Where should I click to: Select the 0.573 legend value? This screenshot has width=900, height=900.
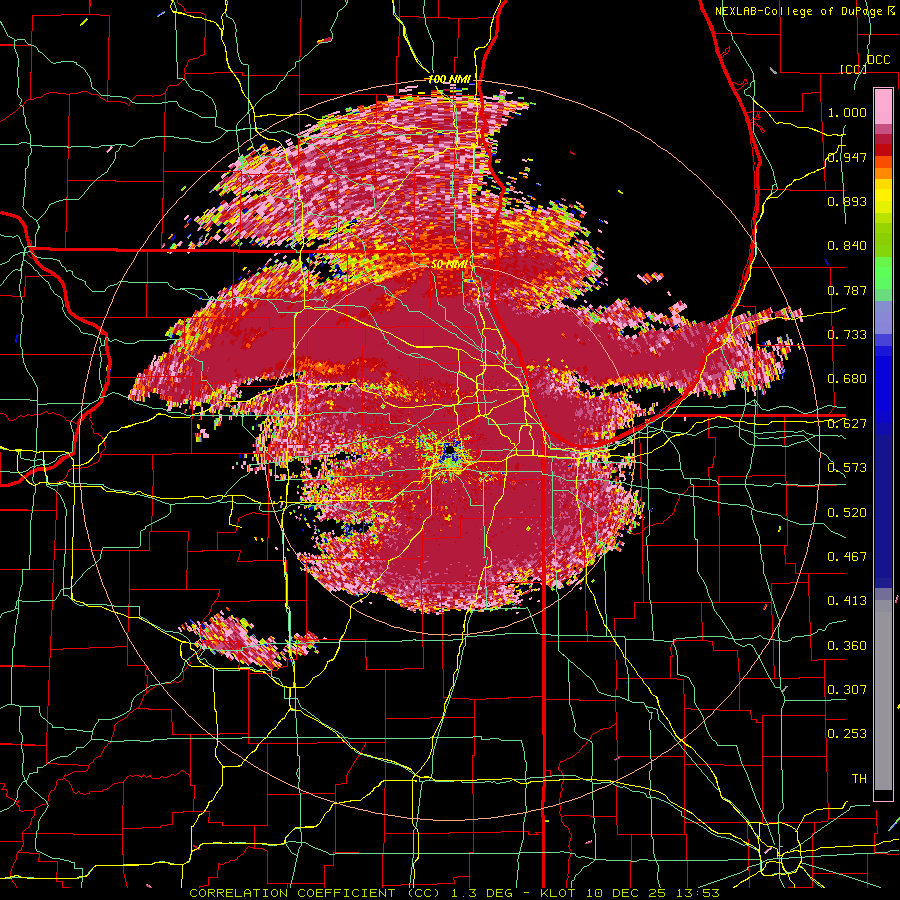(x=847, y=468)
